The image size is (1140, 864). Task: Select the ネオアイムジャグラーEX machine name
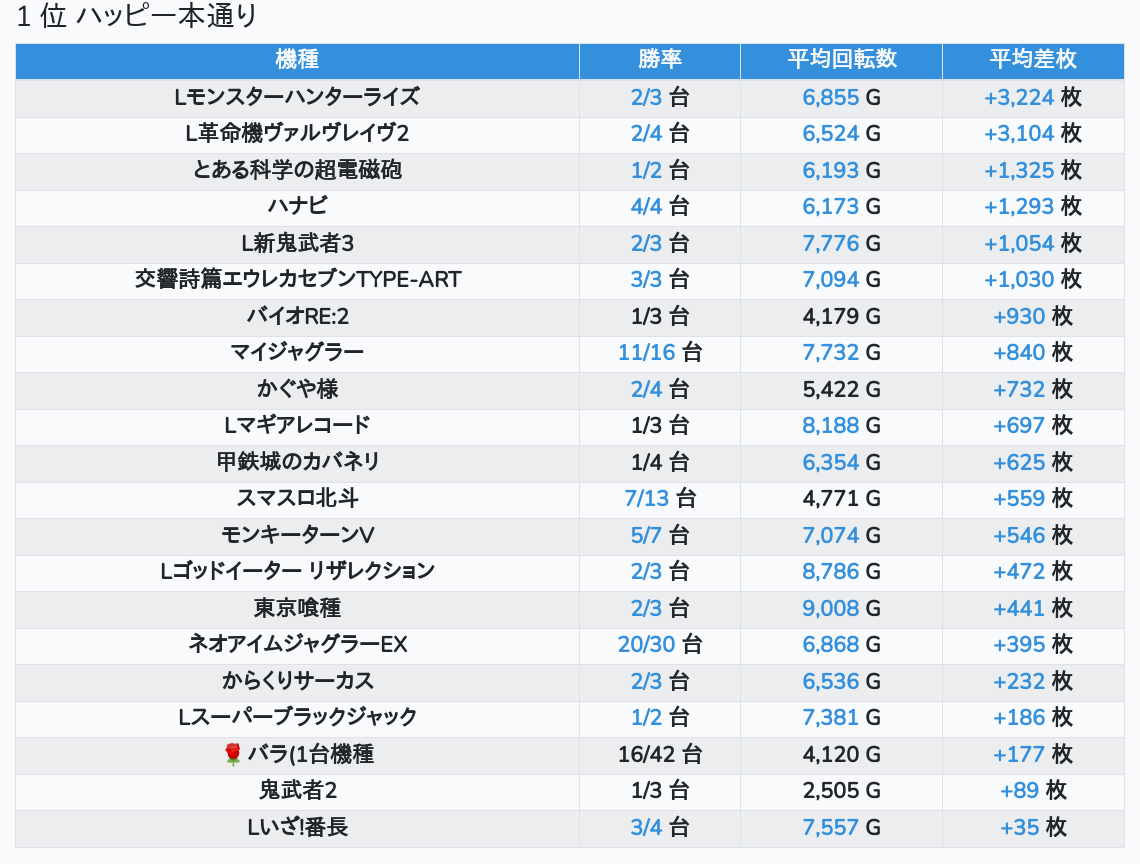tap(297, 644)
